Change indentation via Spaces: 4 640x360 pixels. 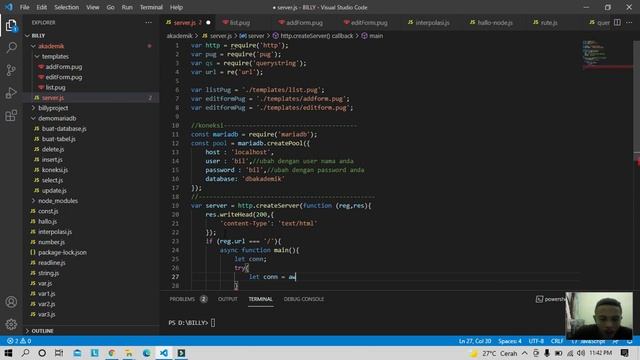(x=509, y=341)
